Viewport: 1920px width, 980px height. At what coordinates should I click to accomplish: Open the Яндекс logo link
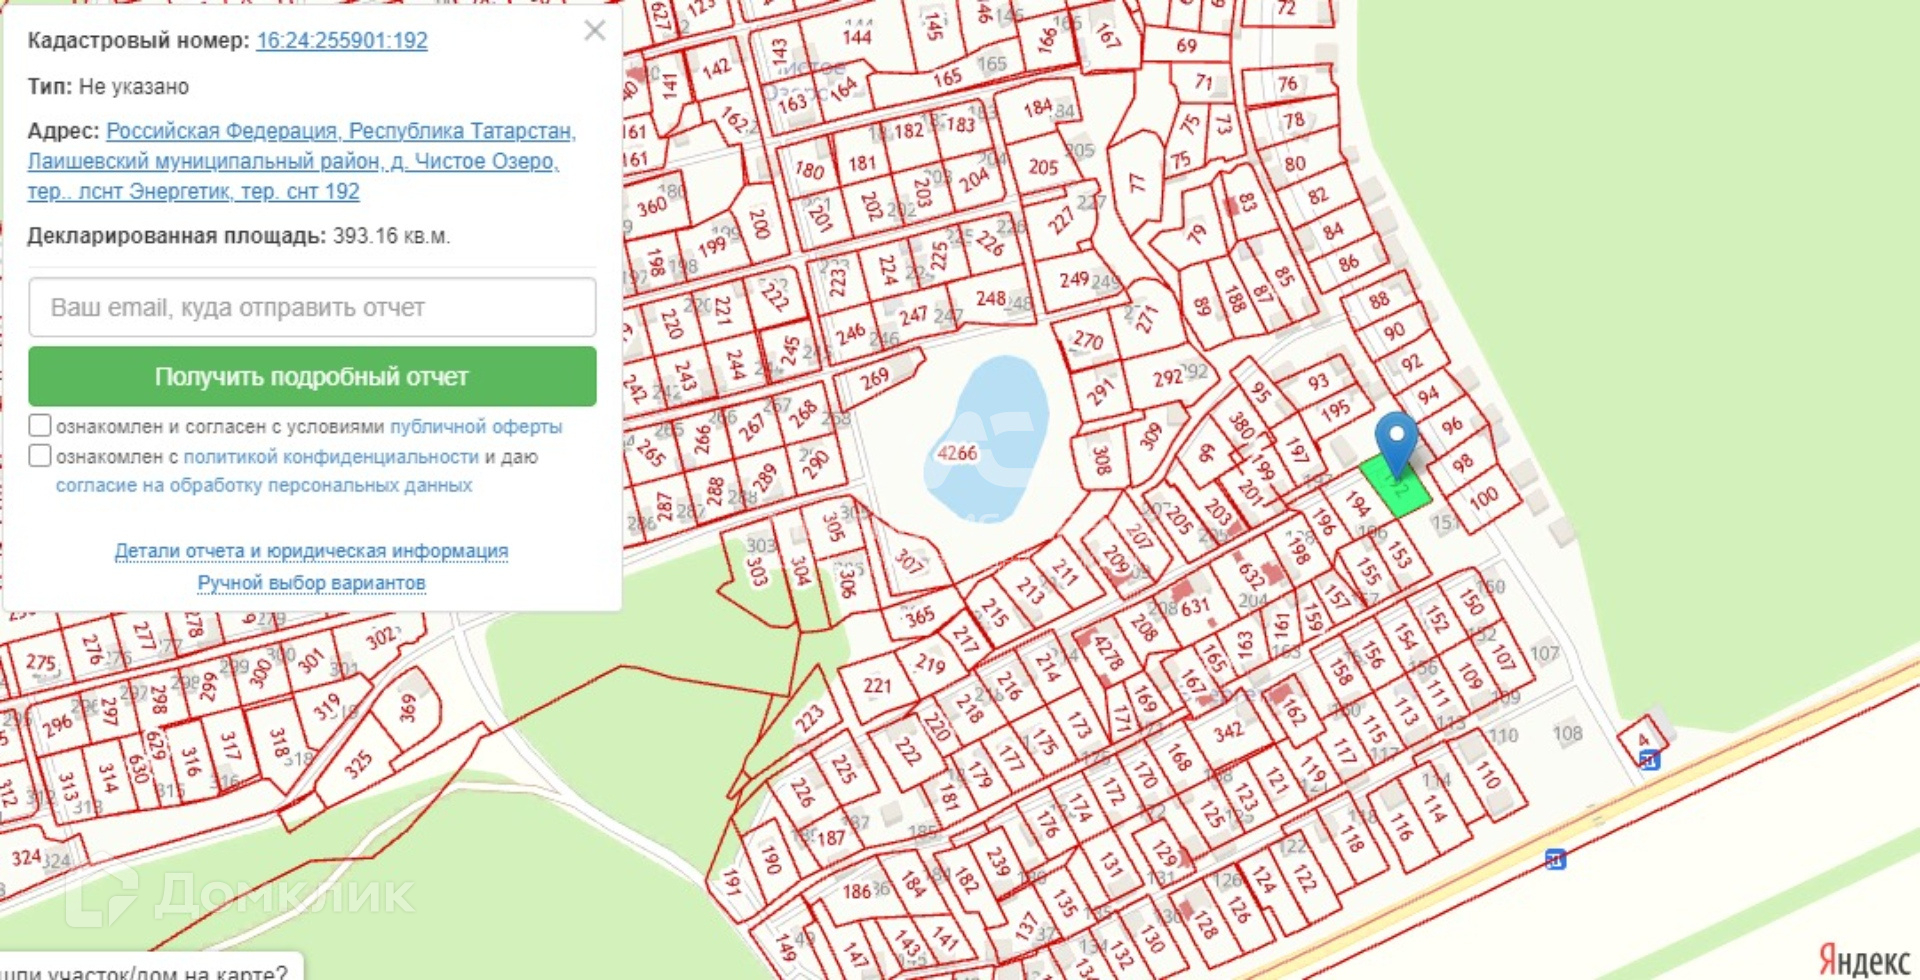1865,961
